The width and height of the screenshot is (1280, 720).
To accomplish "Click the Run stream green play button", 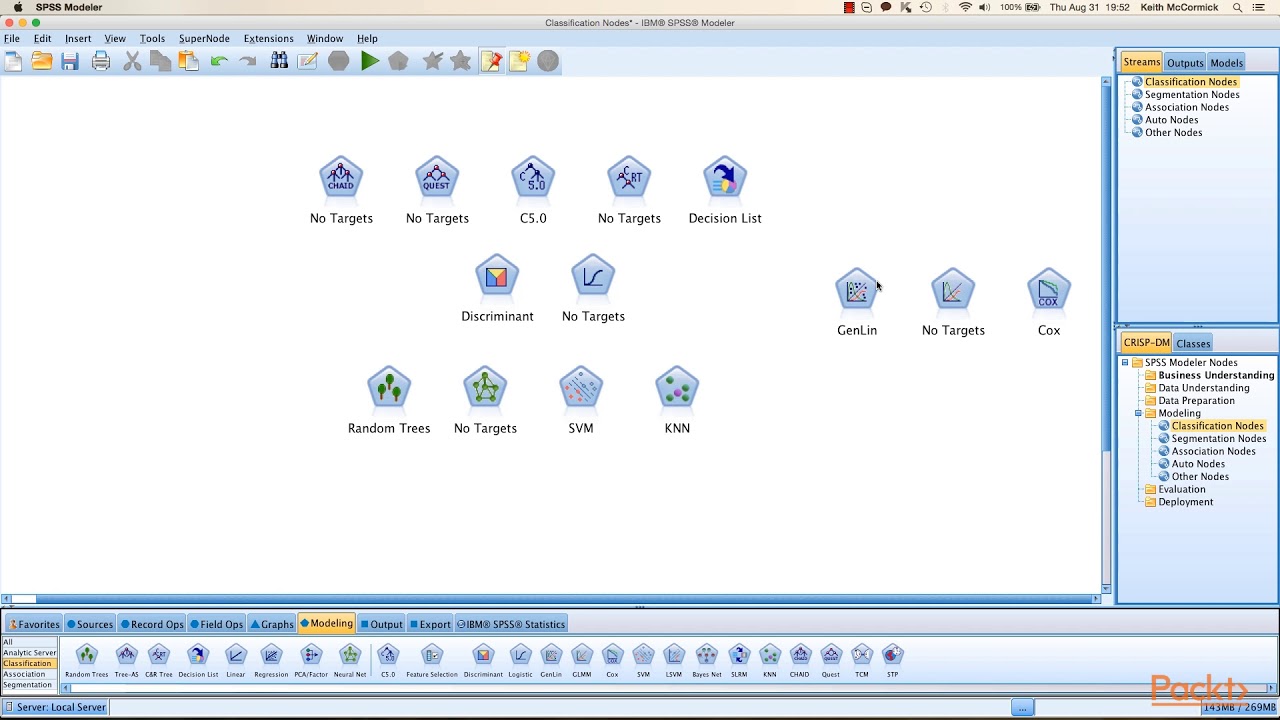I will coord(370,61).
